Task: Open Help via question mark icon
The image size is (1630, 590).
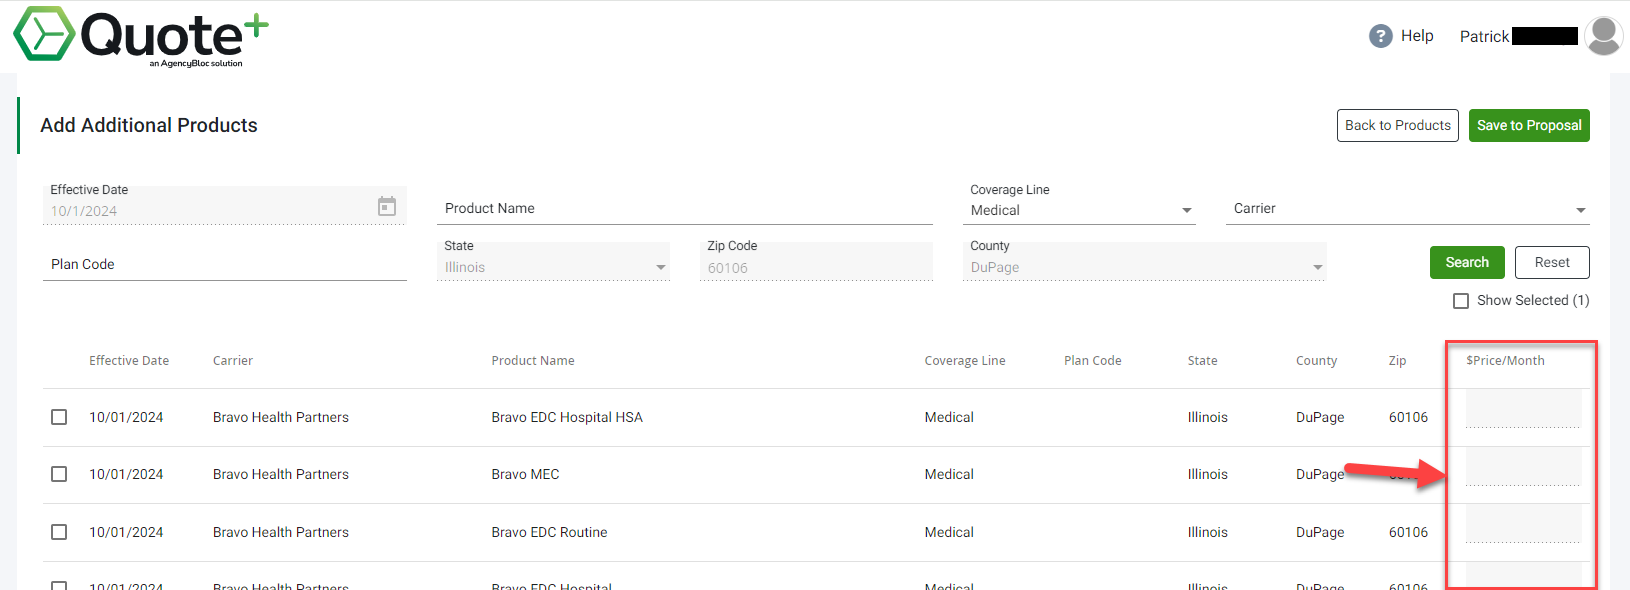Action: 1381,36
